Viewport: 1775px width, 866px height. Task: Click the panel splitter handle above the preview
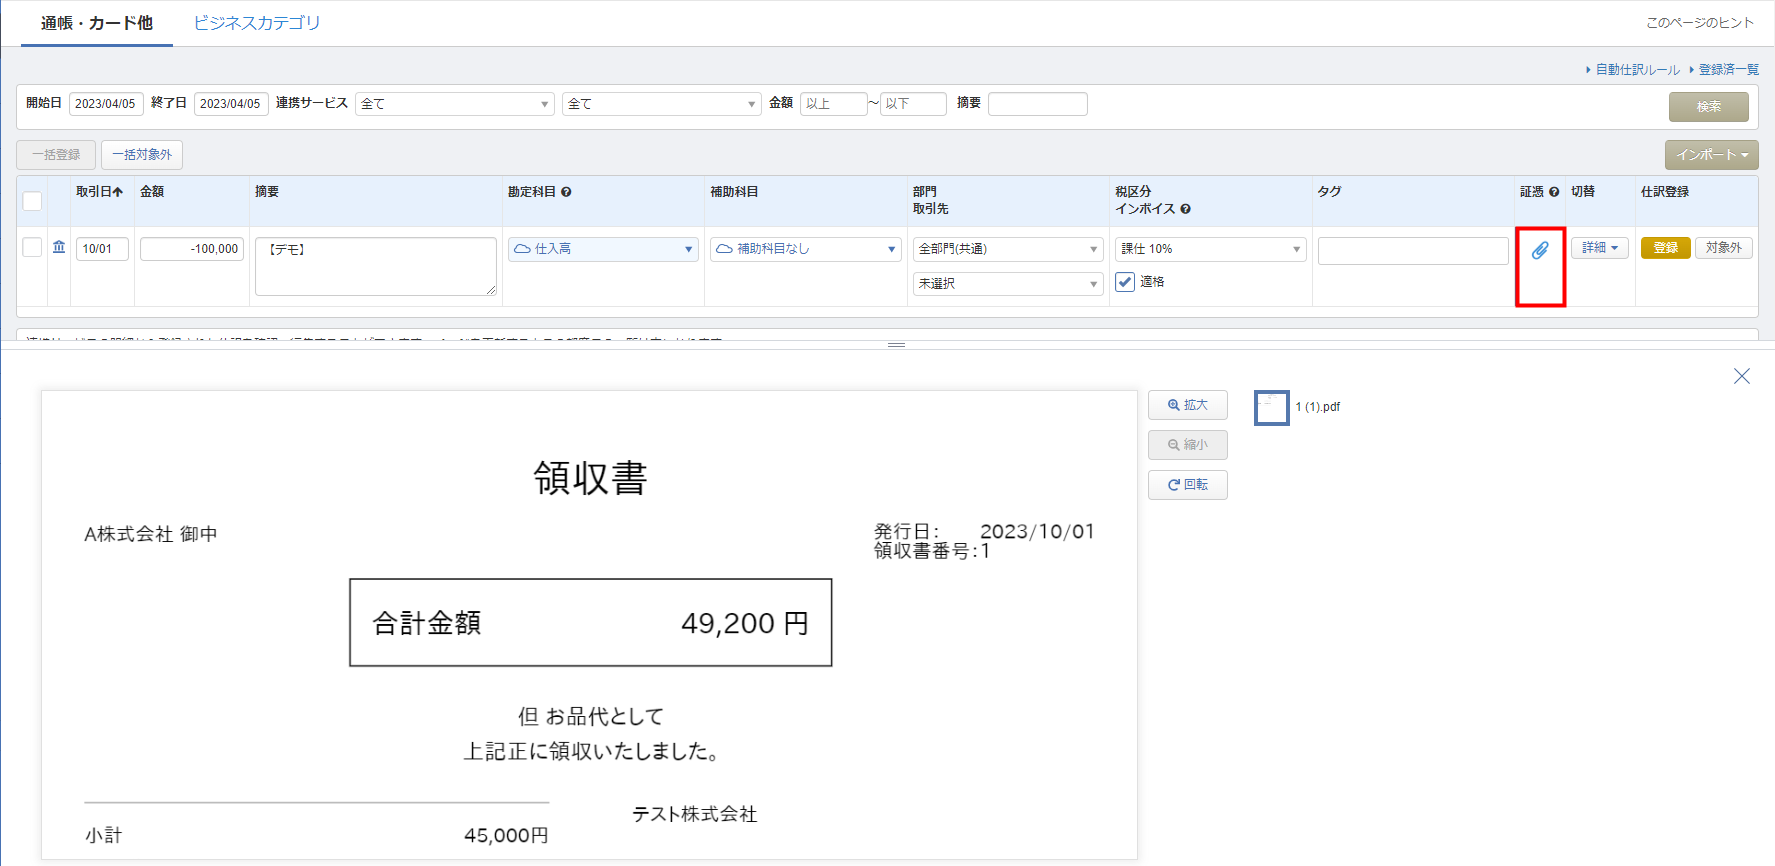click(x=897, y=345)
